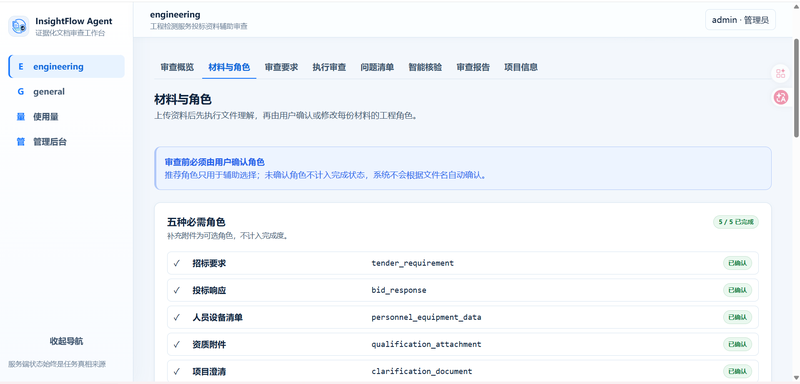Click the InsightFlow Agent logo icon
Image resolution: width=800 pixels, height=384 pixels.
coord(19,26)
